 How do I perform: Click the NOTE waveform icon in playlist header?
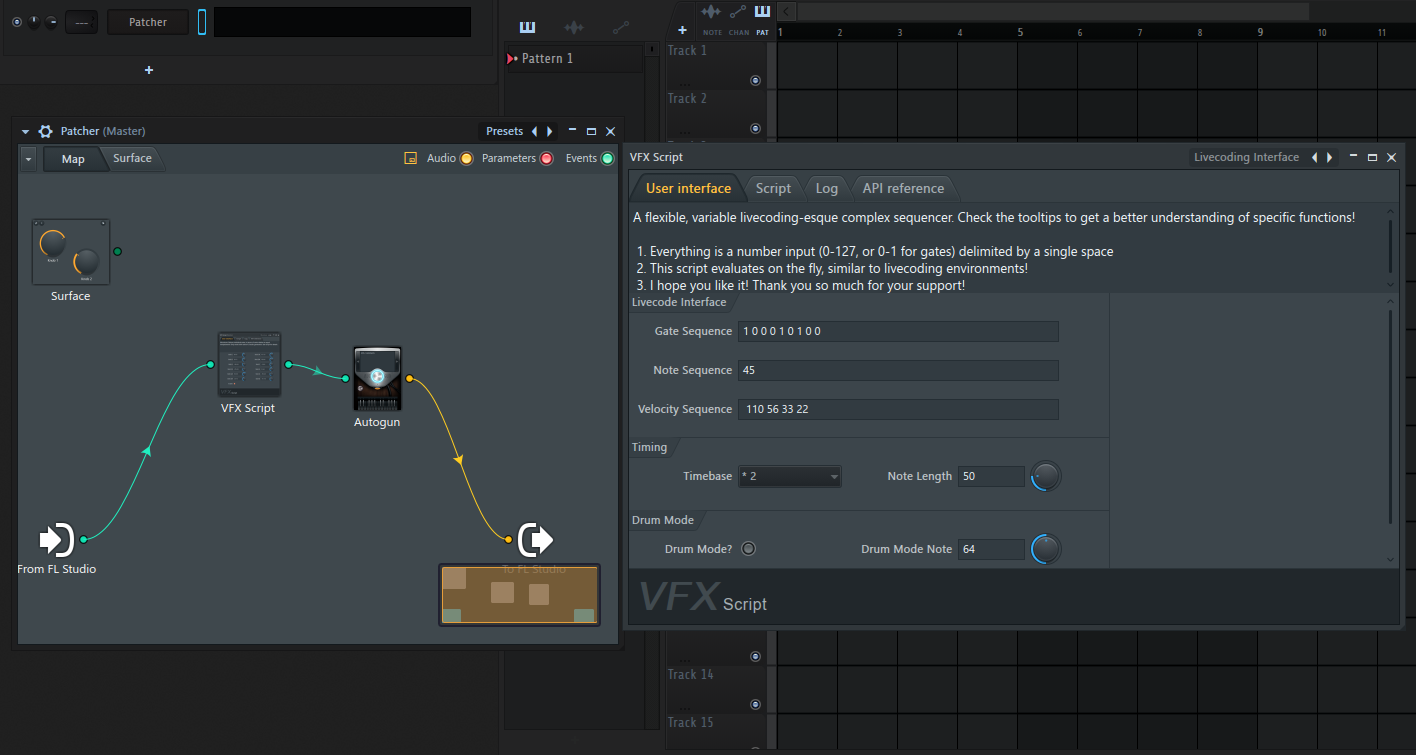[712, 12]
